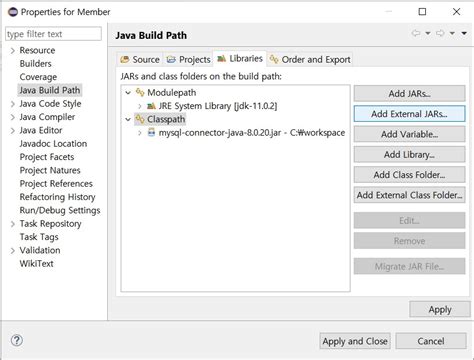Select Java Build Path in the list
This screenshot has width=474, height=360.
pos(50,90)
